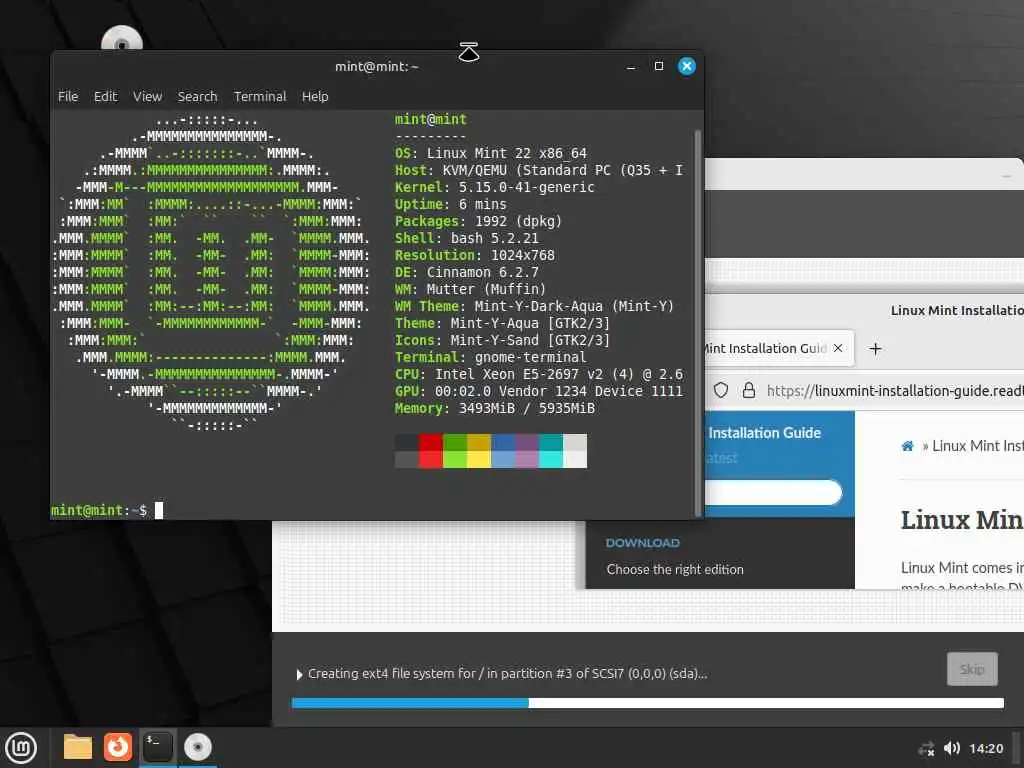Open a new browser tab with plus
The image size is (1024, 768).
pyautogui.click(x=875, y=349)
